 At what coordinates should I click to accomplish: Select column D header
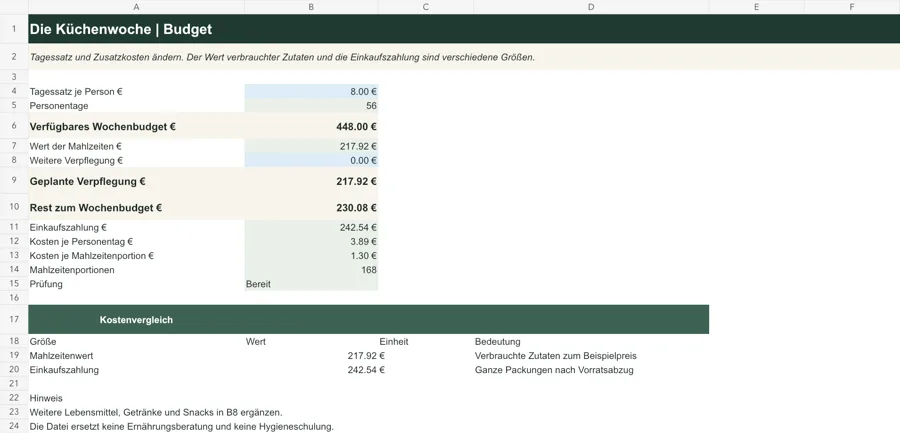pos(591,7)
